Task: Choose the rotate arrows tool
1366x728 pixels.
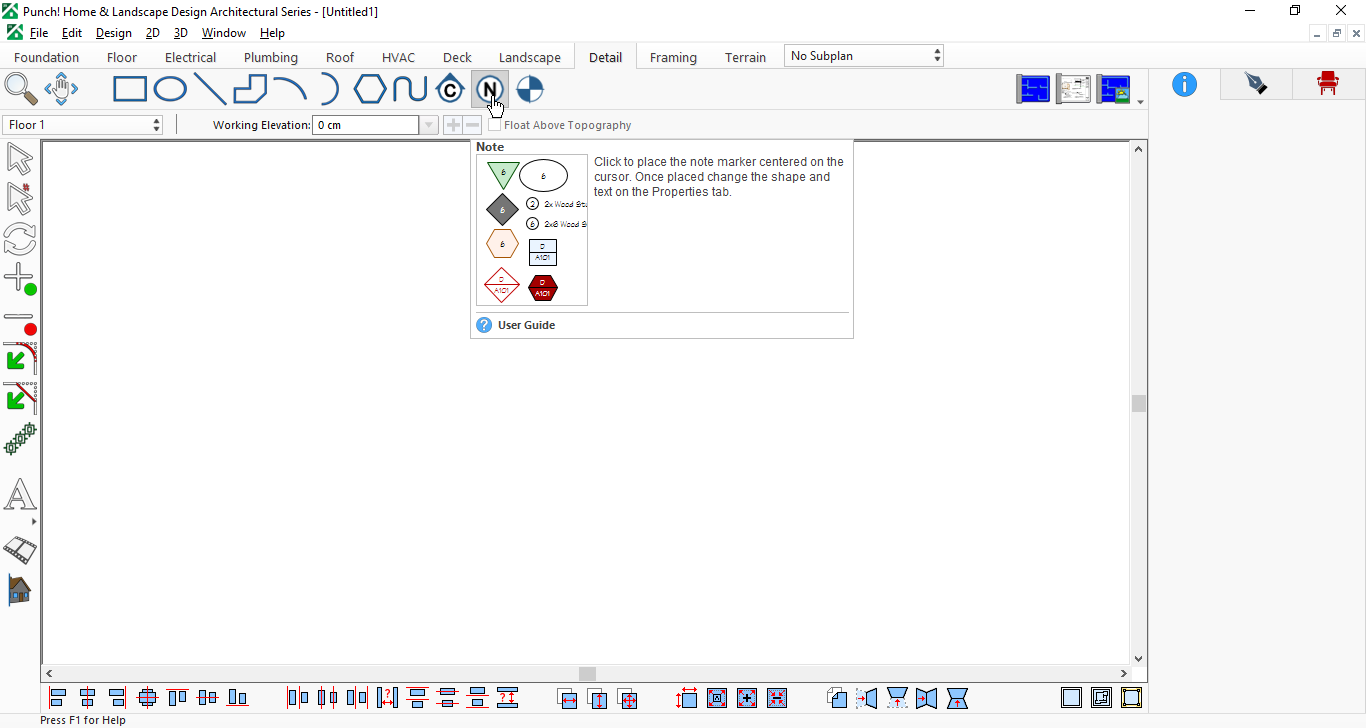Action: 20,239
